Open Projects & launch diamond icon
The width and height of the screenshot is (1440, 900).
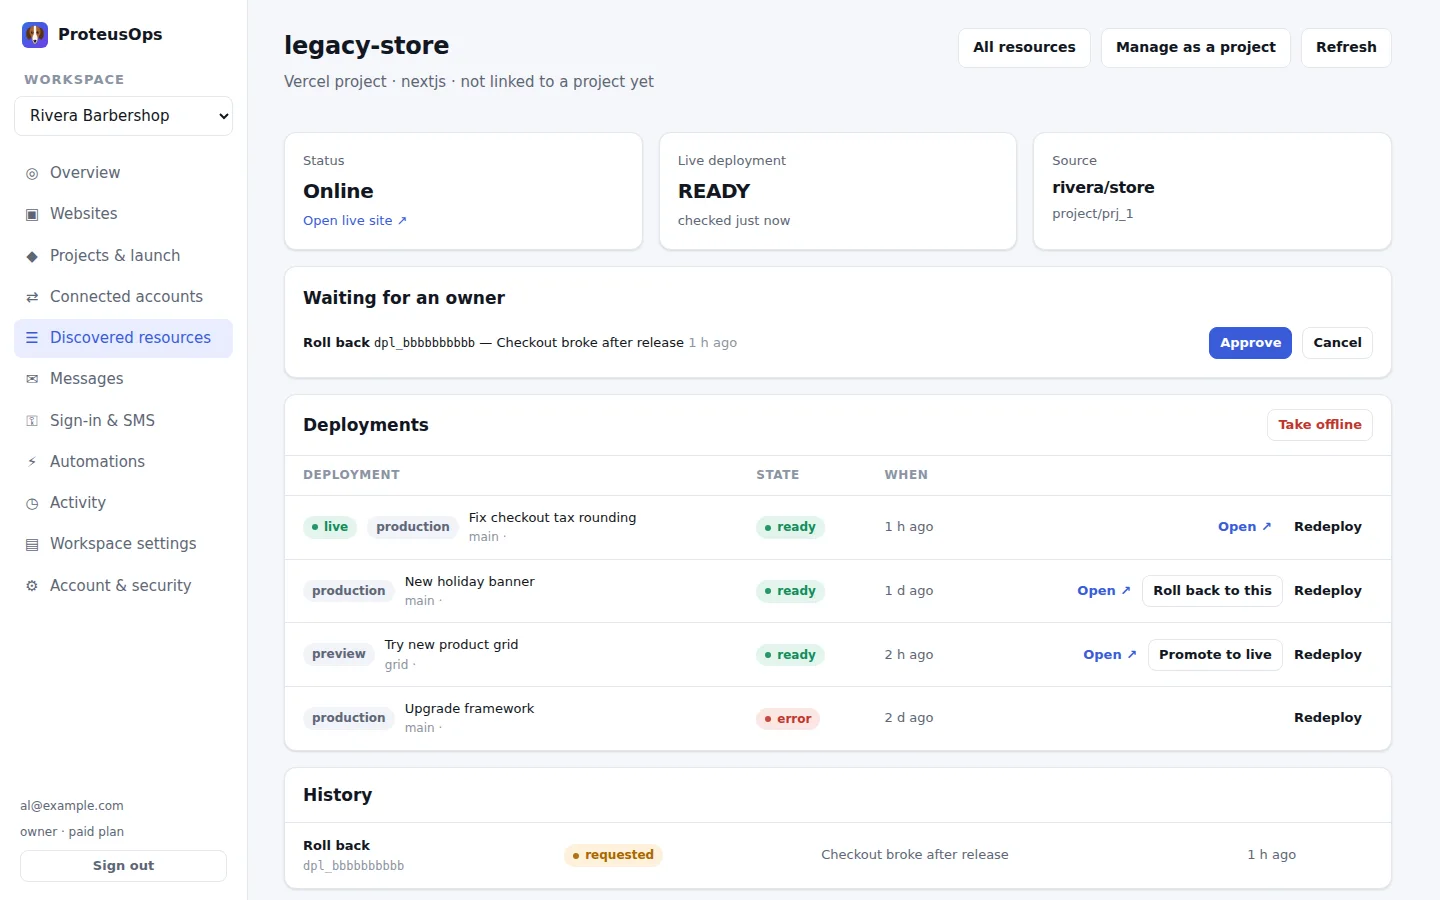pos(32,256)
